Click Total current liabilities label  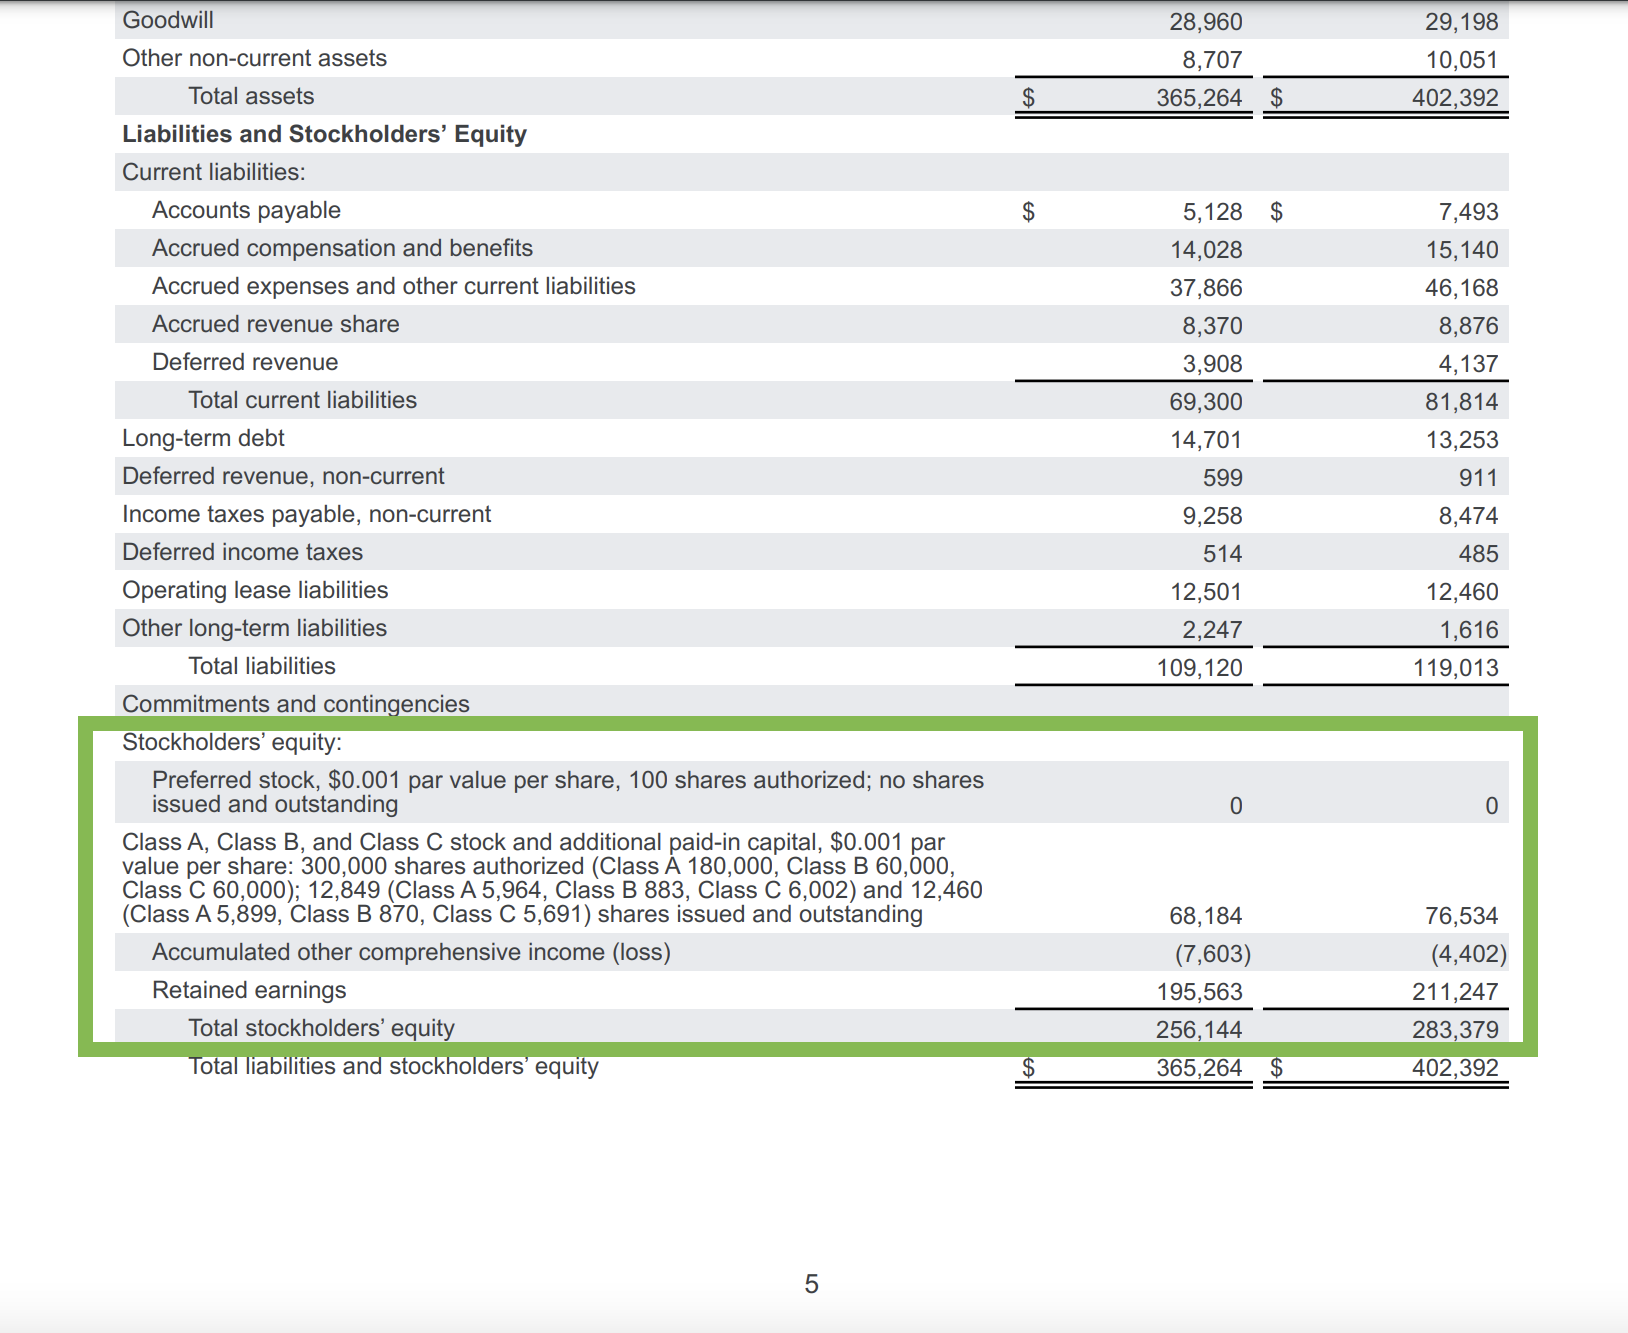click(302, 400)
